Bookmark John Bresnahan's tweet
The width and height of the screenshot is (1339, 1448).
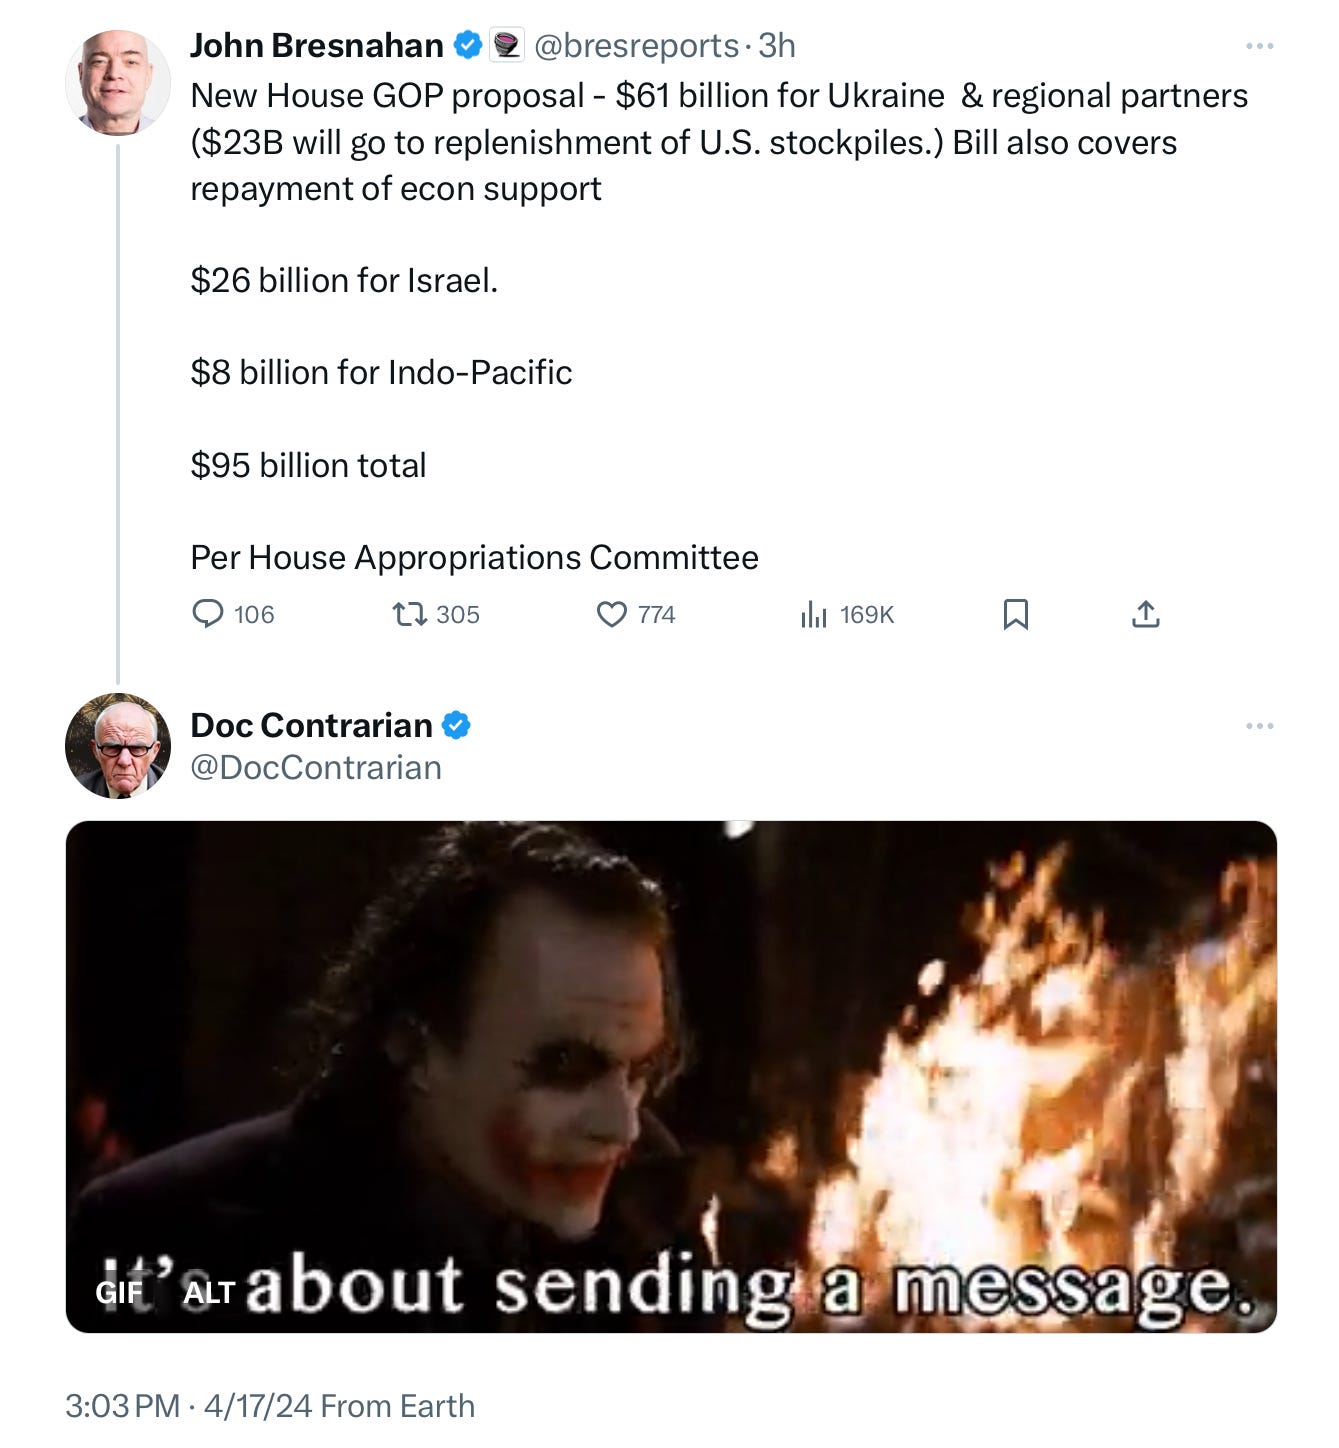point(1015,614)
